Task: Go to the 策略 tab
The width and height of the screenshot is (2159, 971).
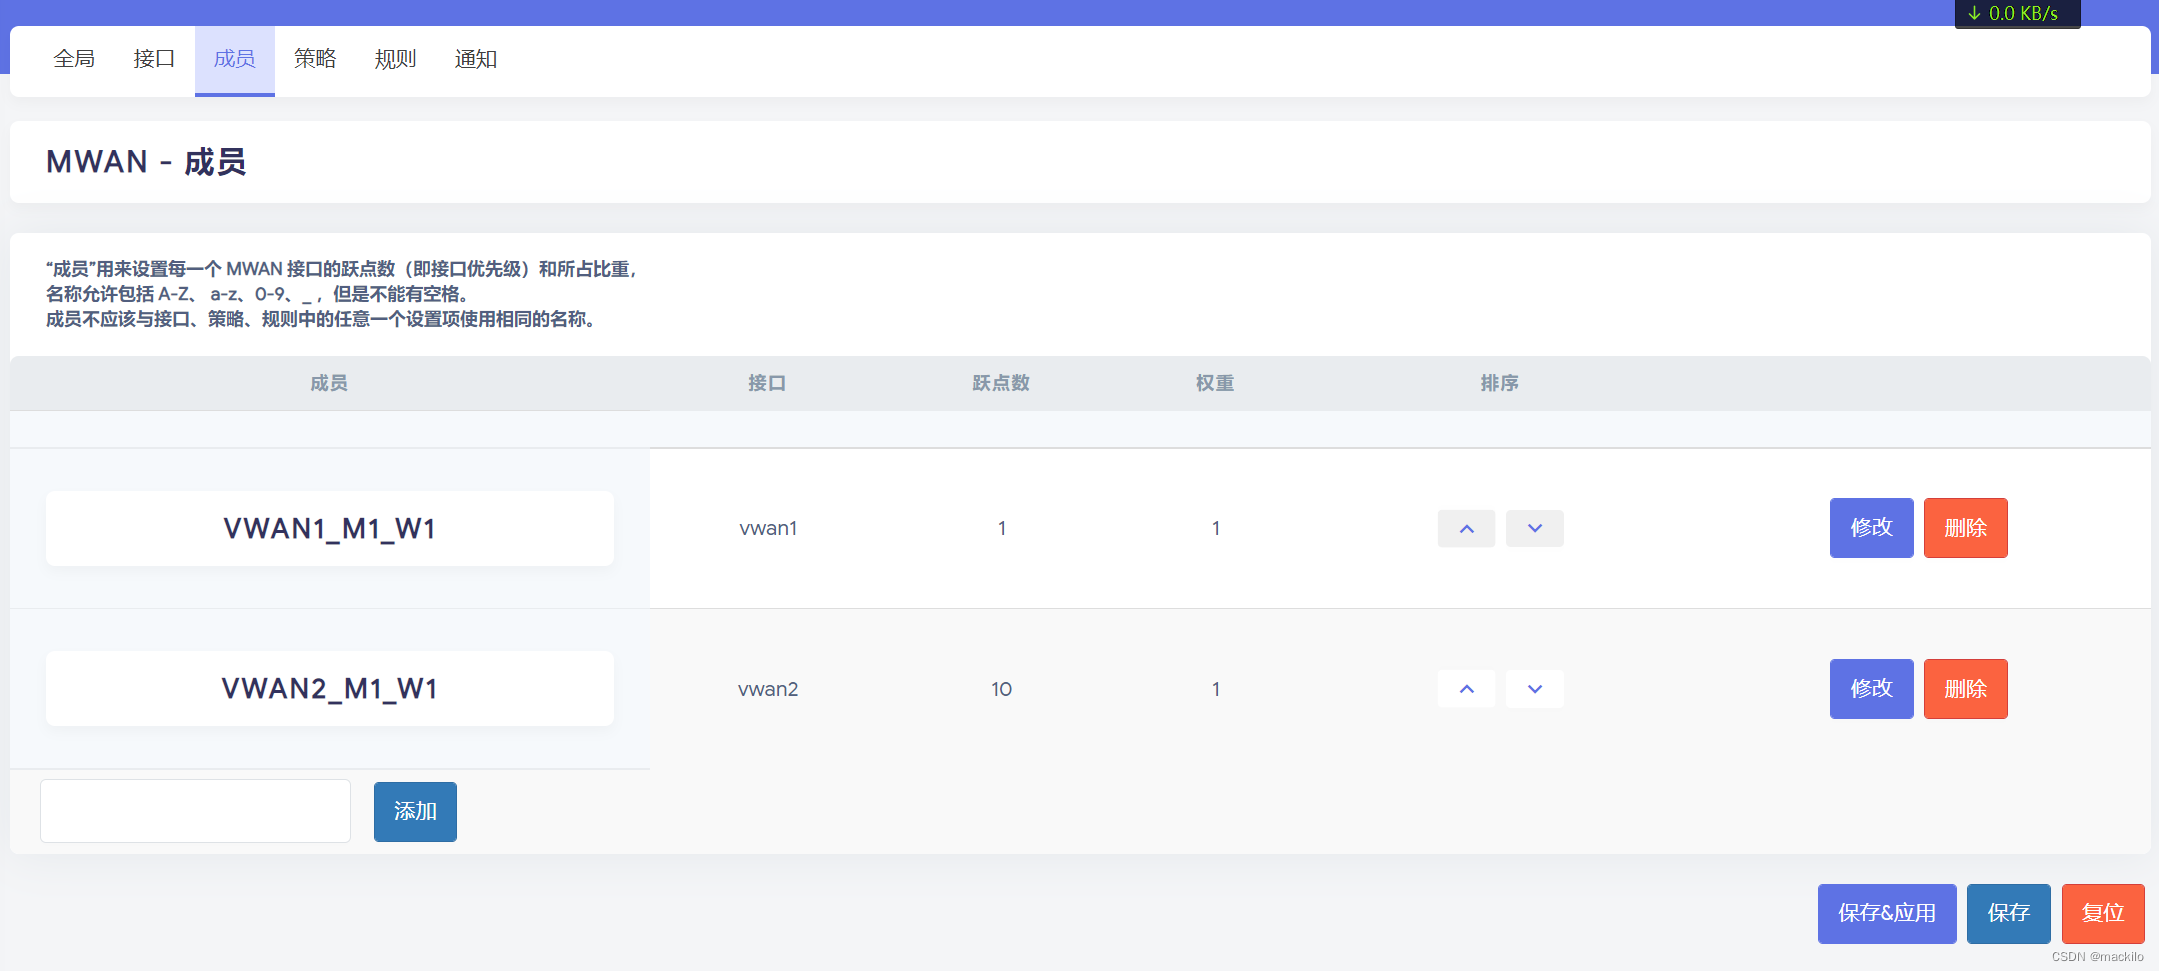Action: point(315,59)
